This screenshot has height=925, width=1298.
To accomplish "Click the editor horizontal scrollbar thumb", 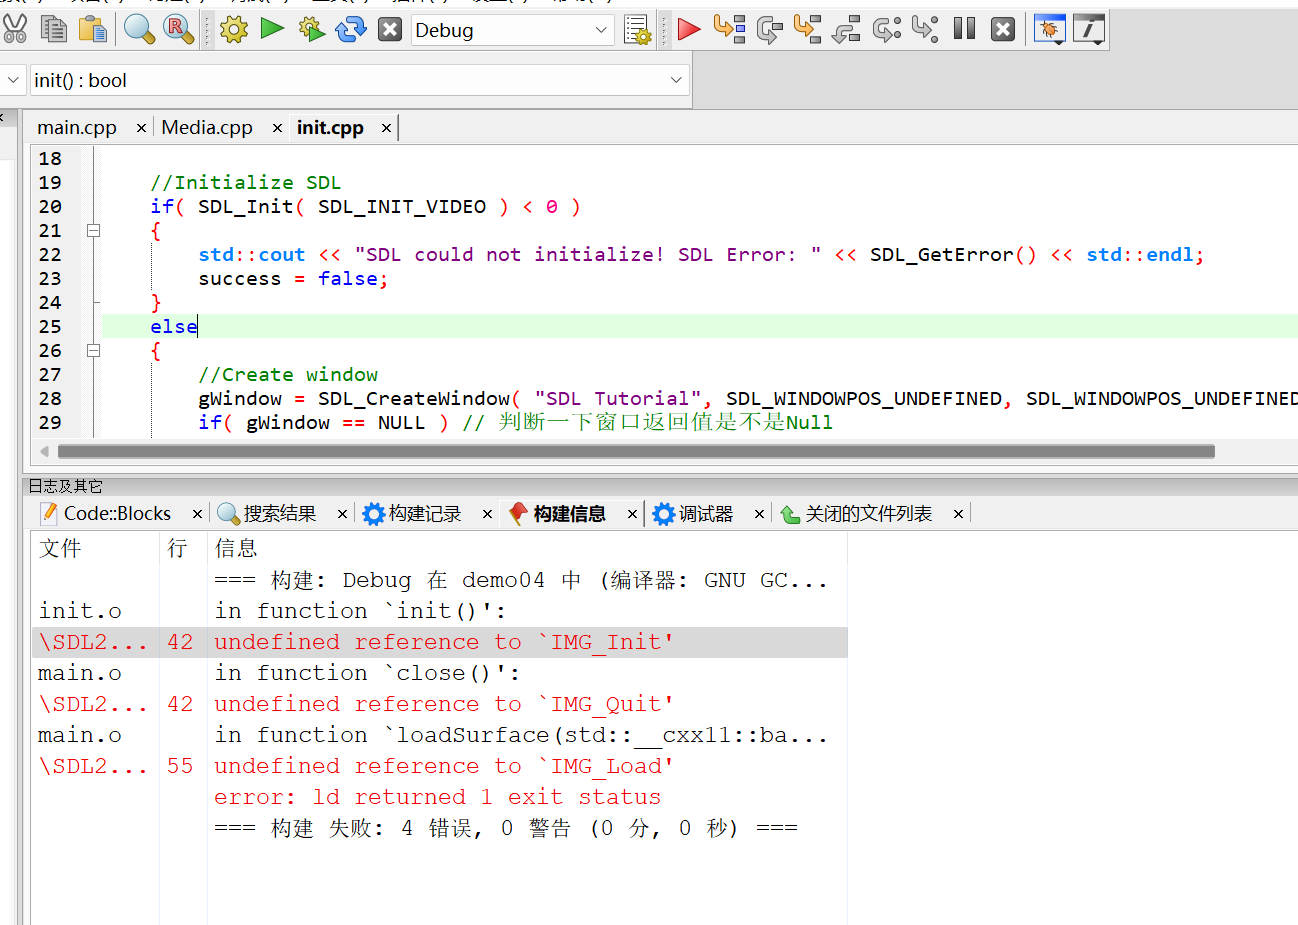I will click(x=636, y=452).
